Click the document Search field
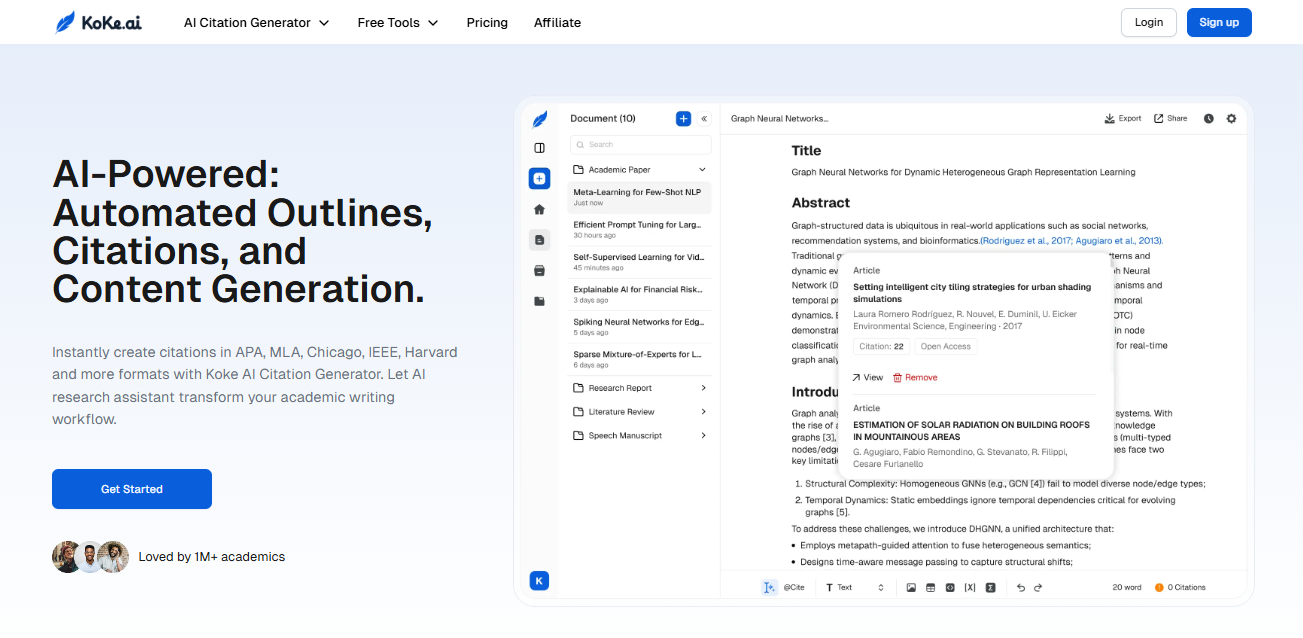1303x638 pixels. tap(640, 145)
